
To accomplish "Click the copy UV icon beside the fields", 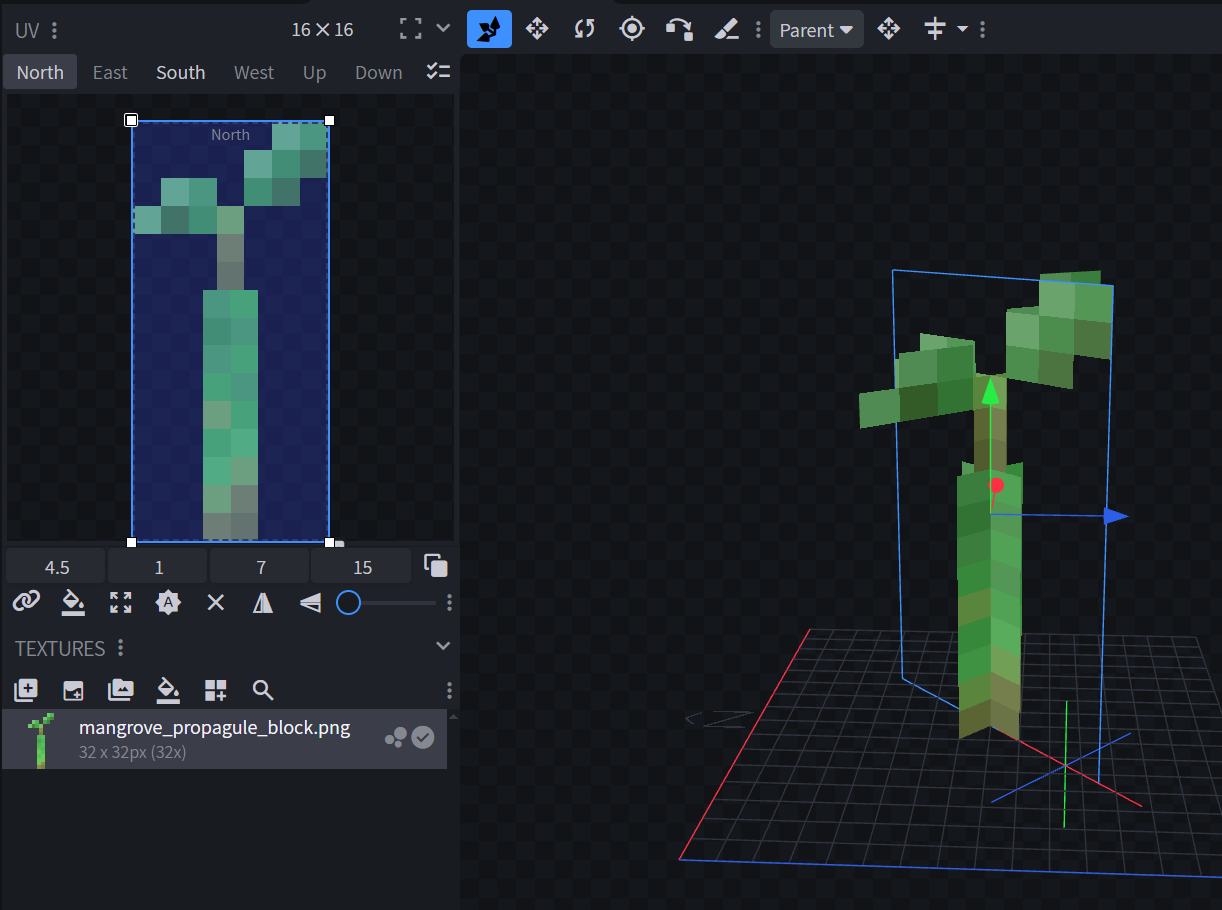I will [x=435, y=565].
